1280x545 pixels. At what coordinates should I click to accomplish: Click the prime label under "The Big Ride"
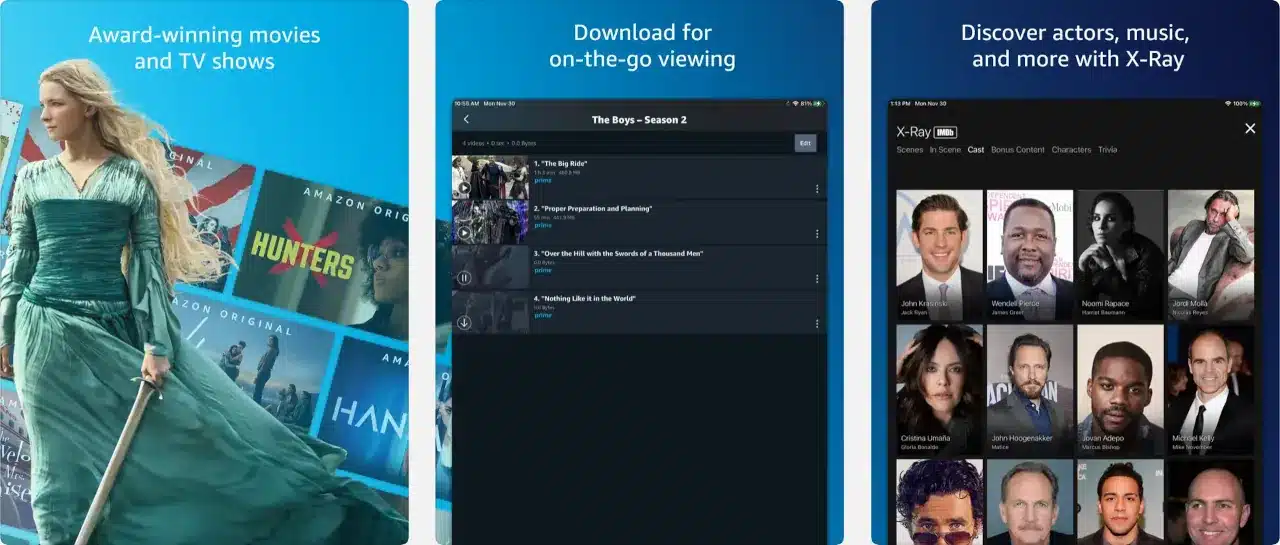tap(542, 180)
